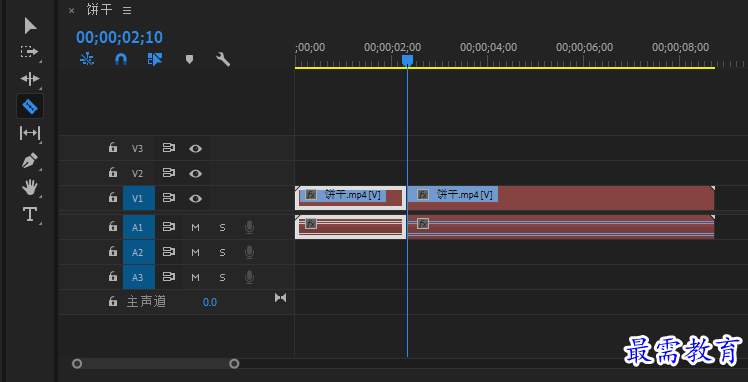Solo track A3

222,277
